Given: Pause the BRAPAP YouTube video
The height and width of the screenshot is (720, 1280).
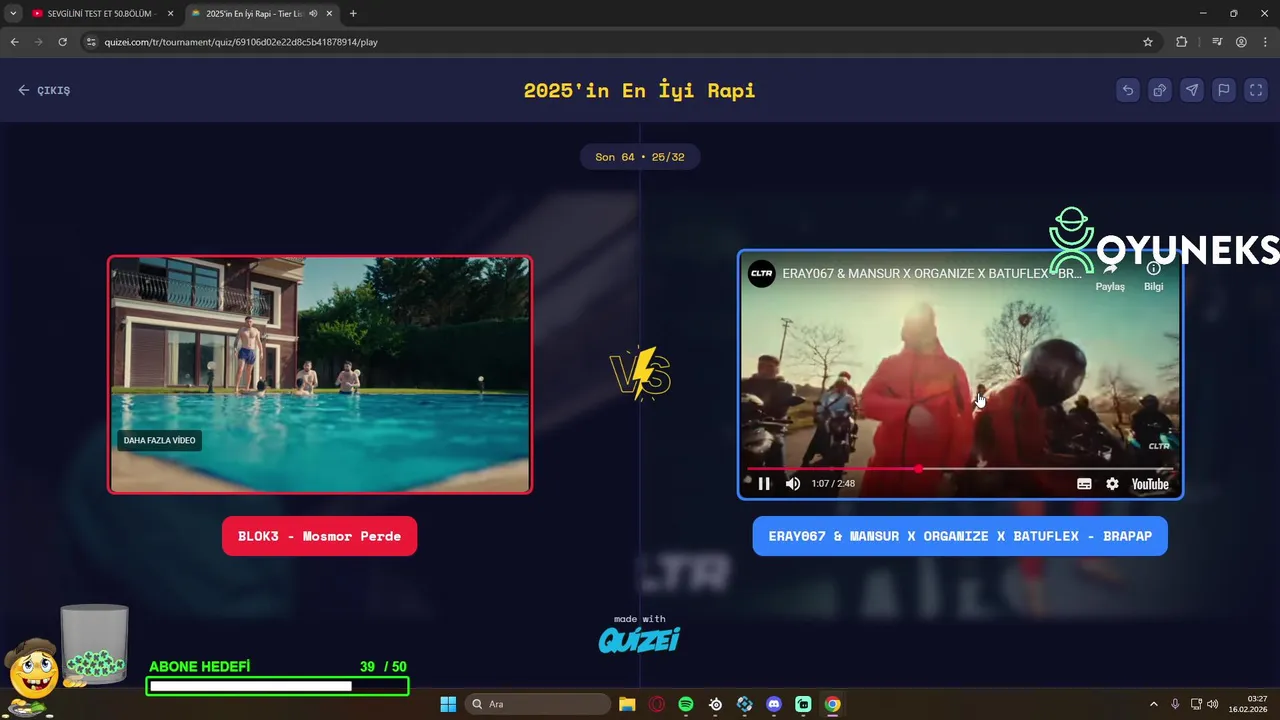Looking at the screenshot, I should pyautogui.click(x=764, y=484).
